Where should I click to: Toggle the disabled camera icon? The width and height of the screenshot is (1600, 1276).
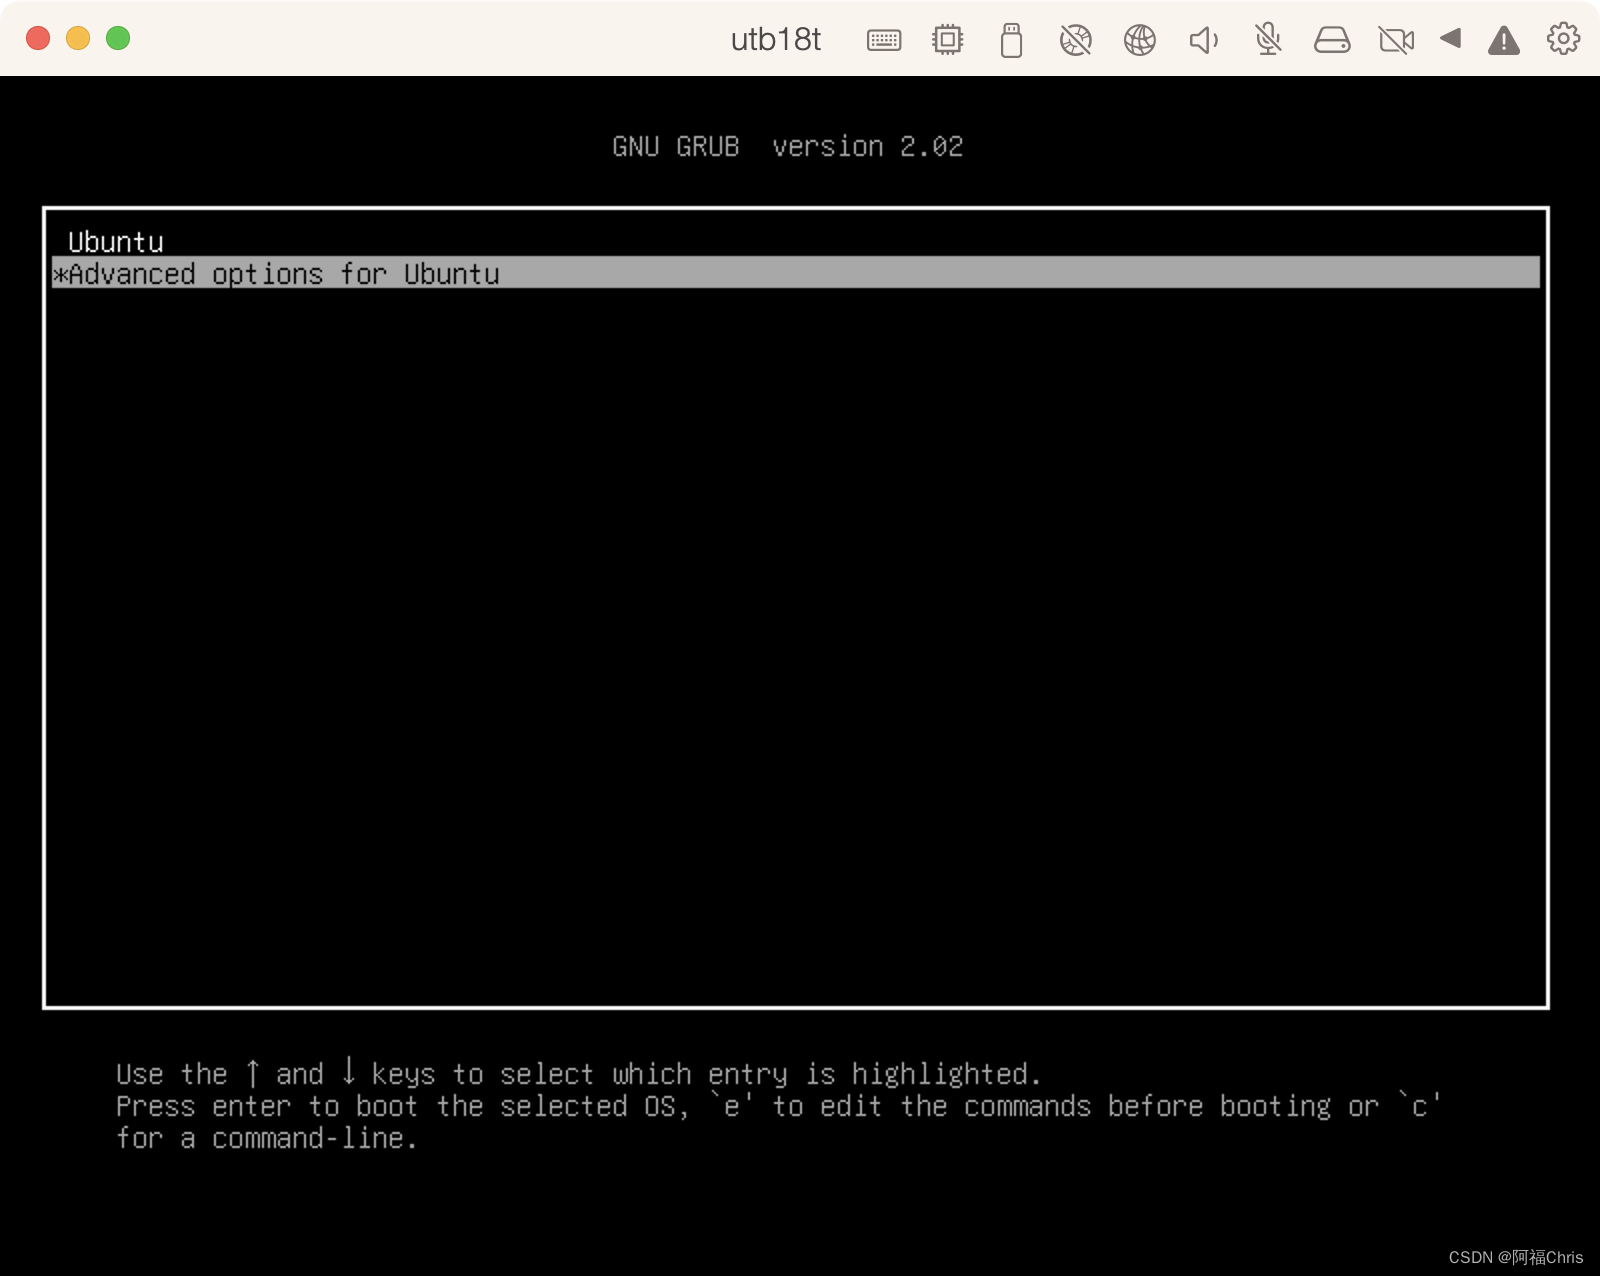coord(1396,40)
